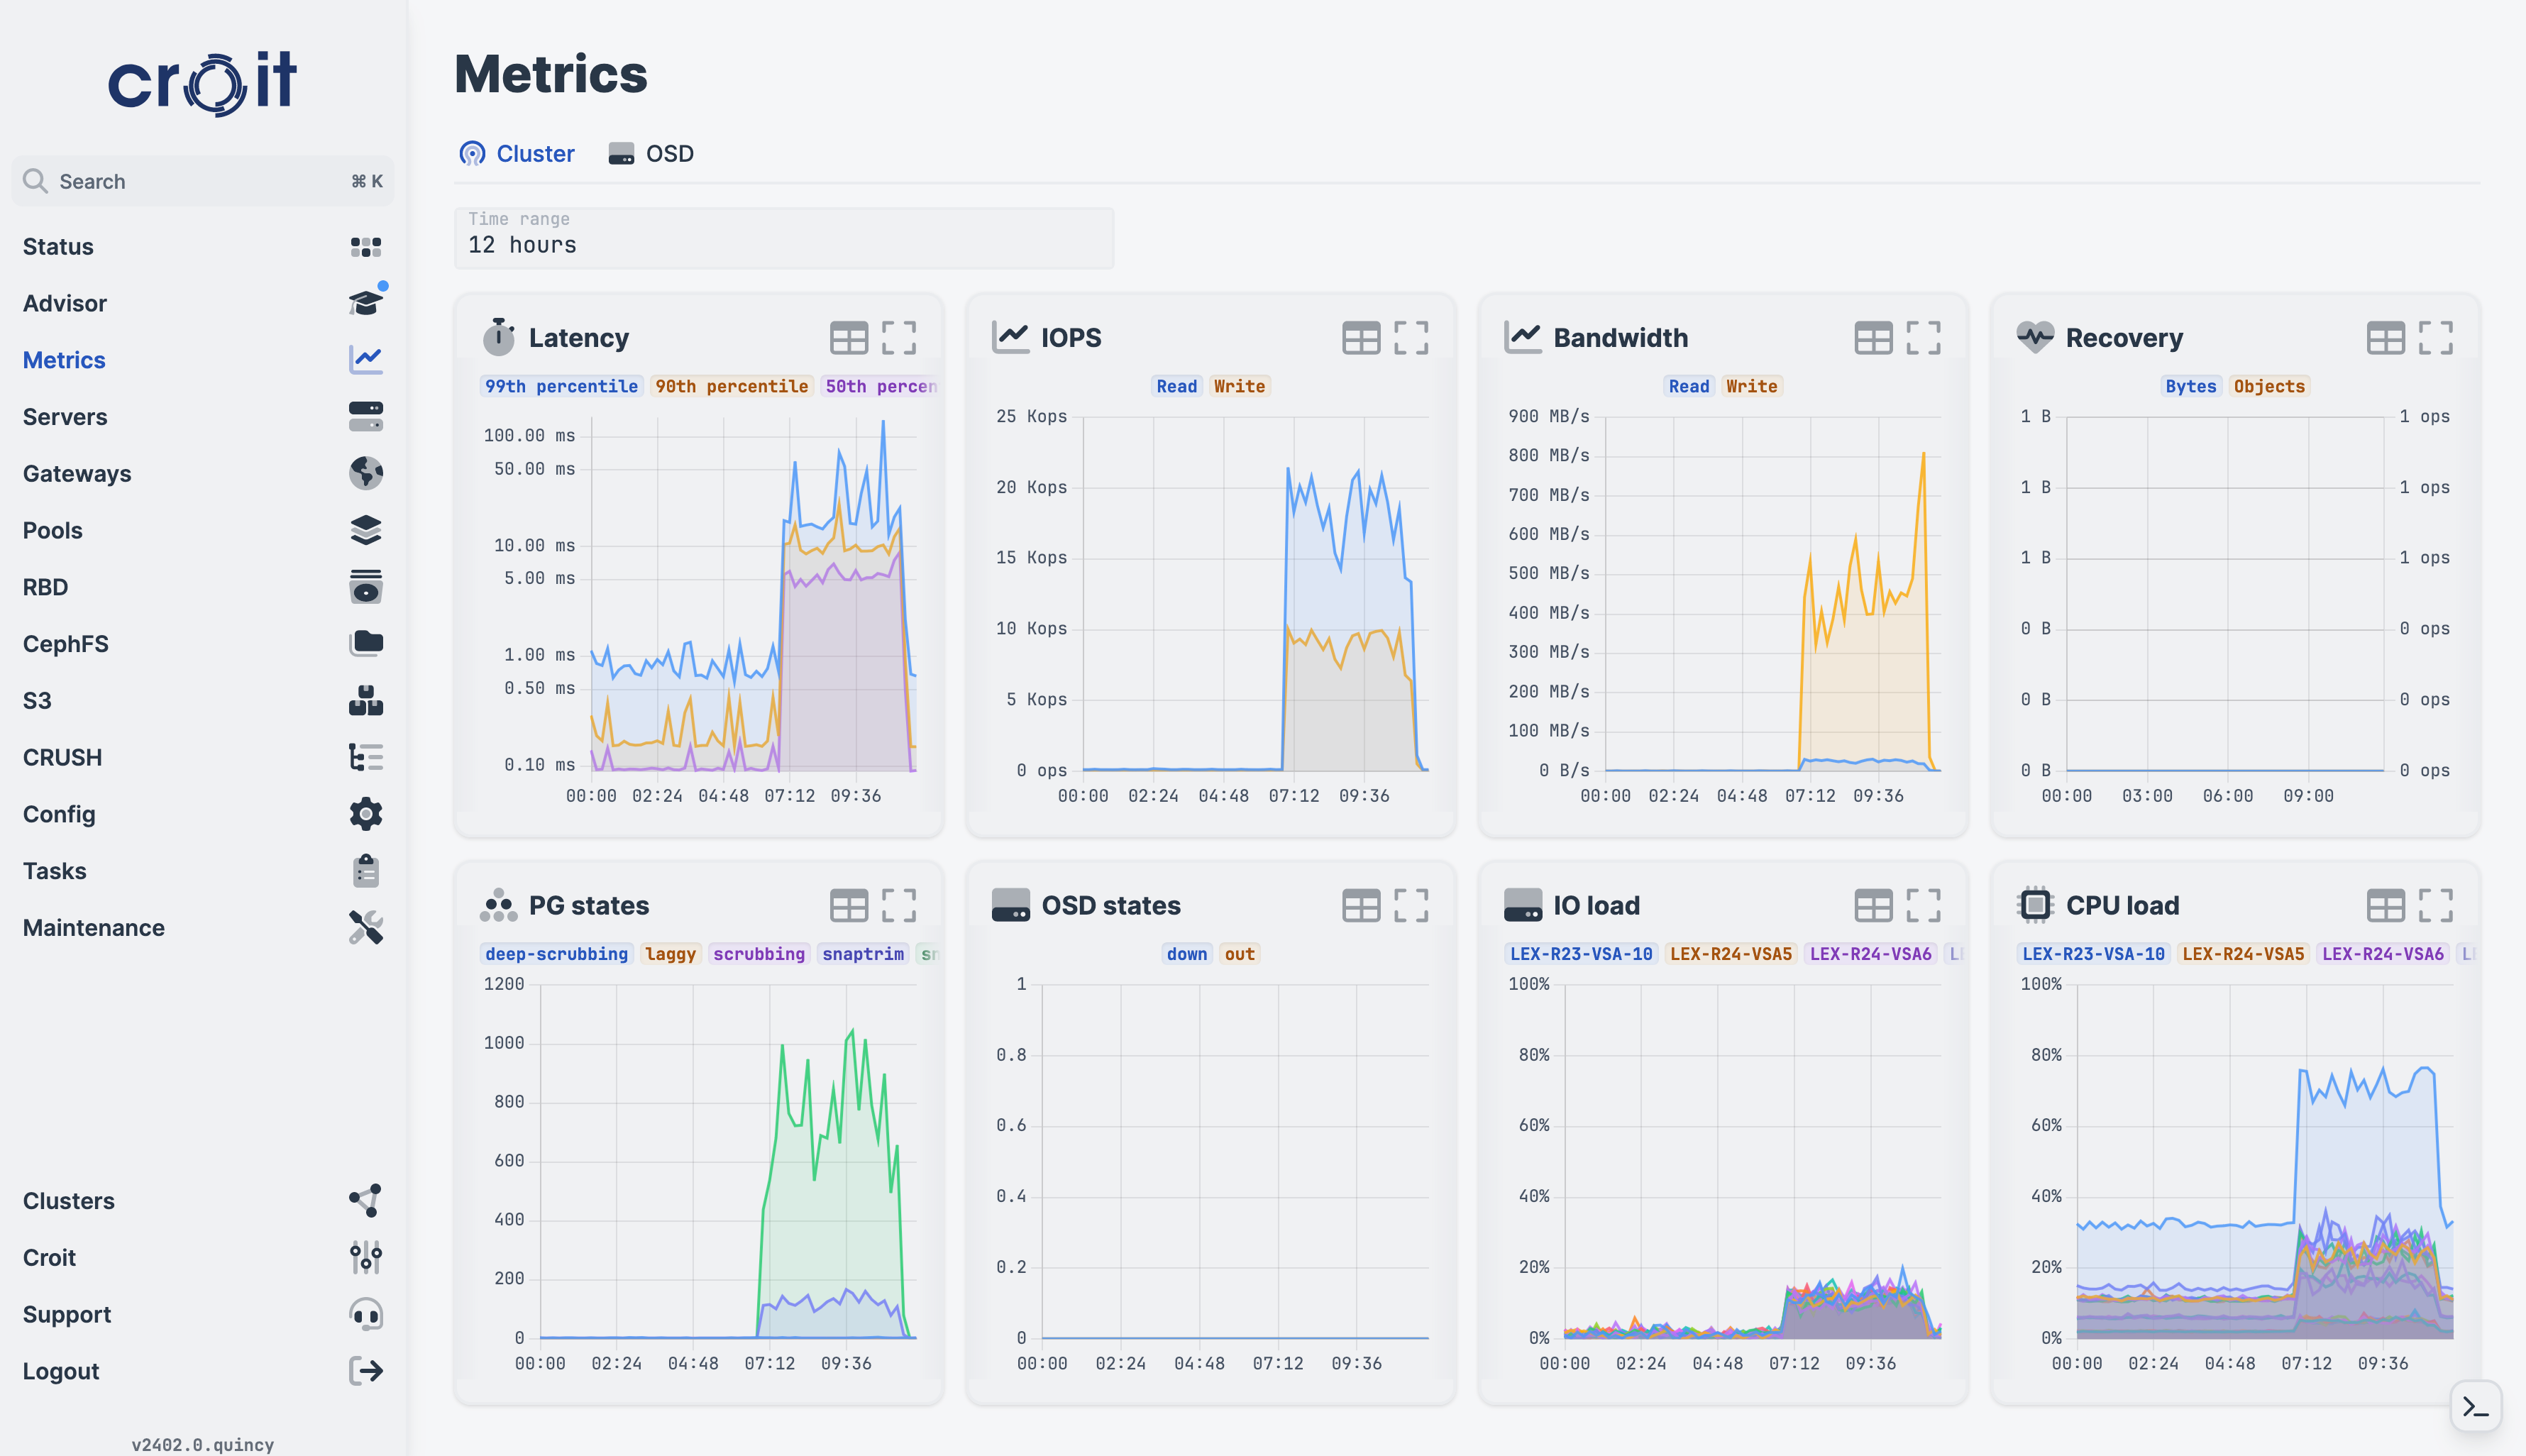Go to the Pools page
The image size is (2526, 1456).
(x=53, y=530)
